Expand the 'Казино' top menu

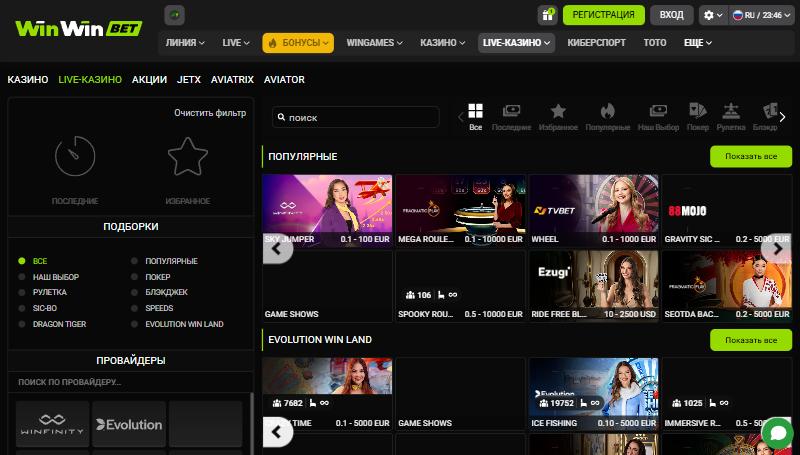[442, 43]
